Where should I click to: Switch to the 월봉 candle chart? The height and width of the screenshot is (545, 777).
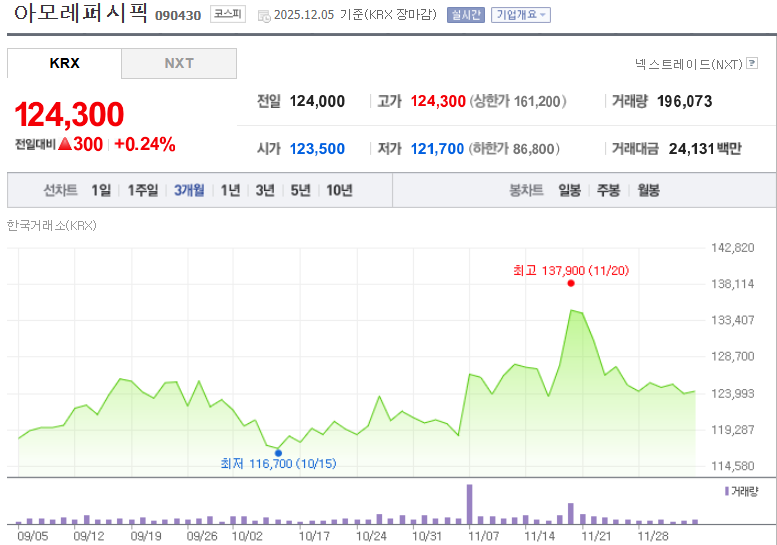pos(648,190)
